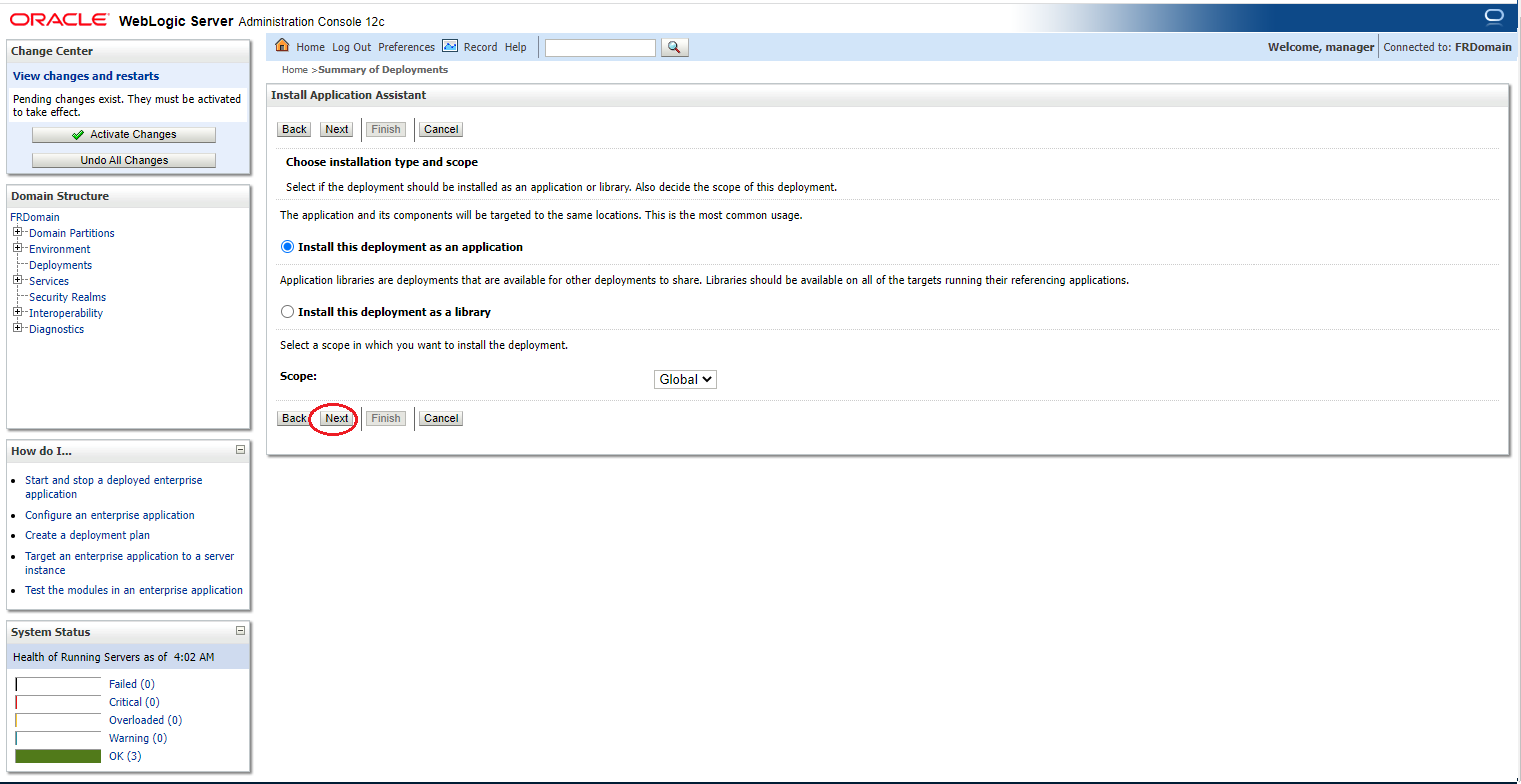Open Help in the toolbar

515,47
